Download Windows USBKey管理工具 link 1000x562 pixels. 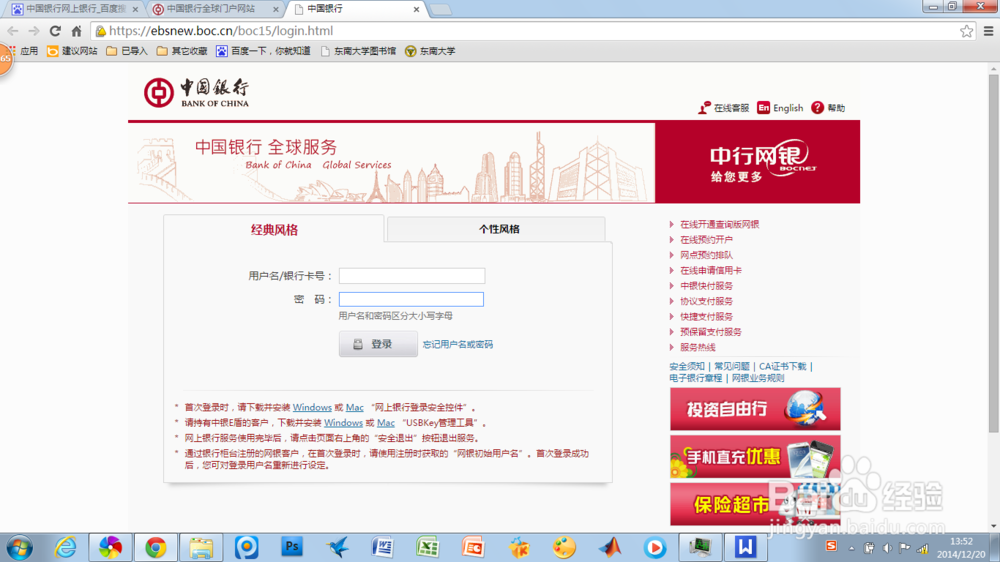343,422
